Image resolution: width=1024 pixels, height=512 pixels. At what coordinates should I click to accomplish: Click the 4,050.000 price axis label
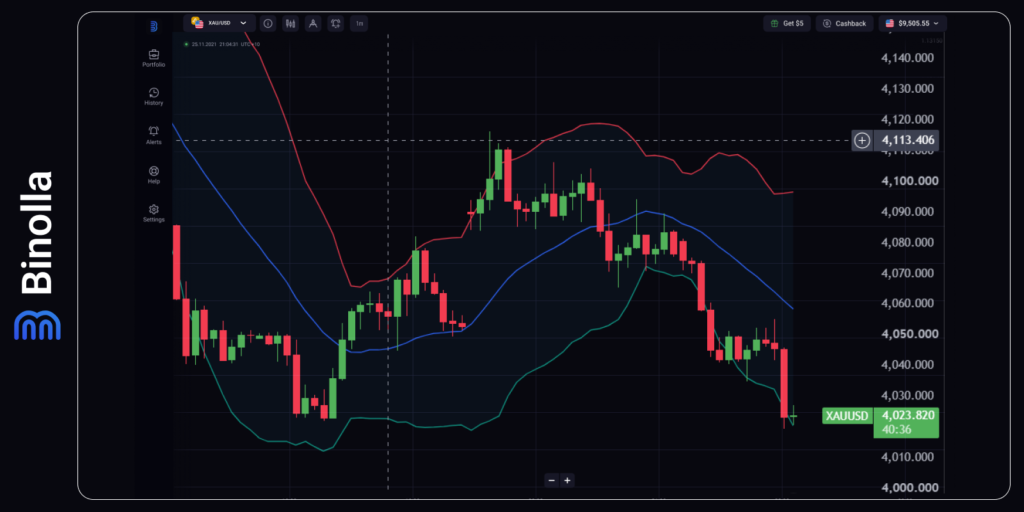tap(908, 334)
